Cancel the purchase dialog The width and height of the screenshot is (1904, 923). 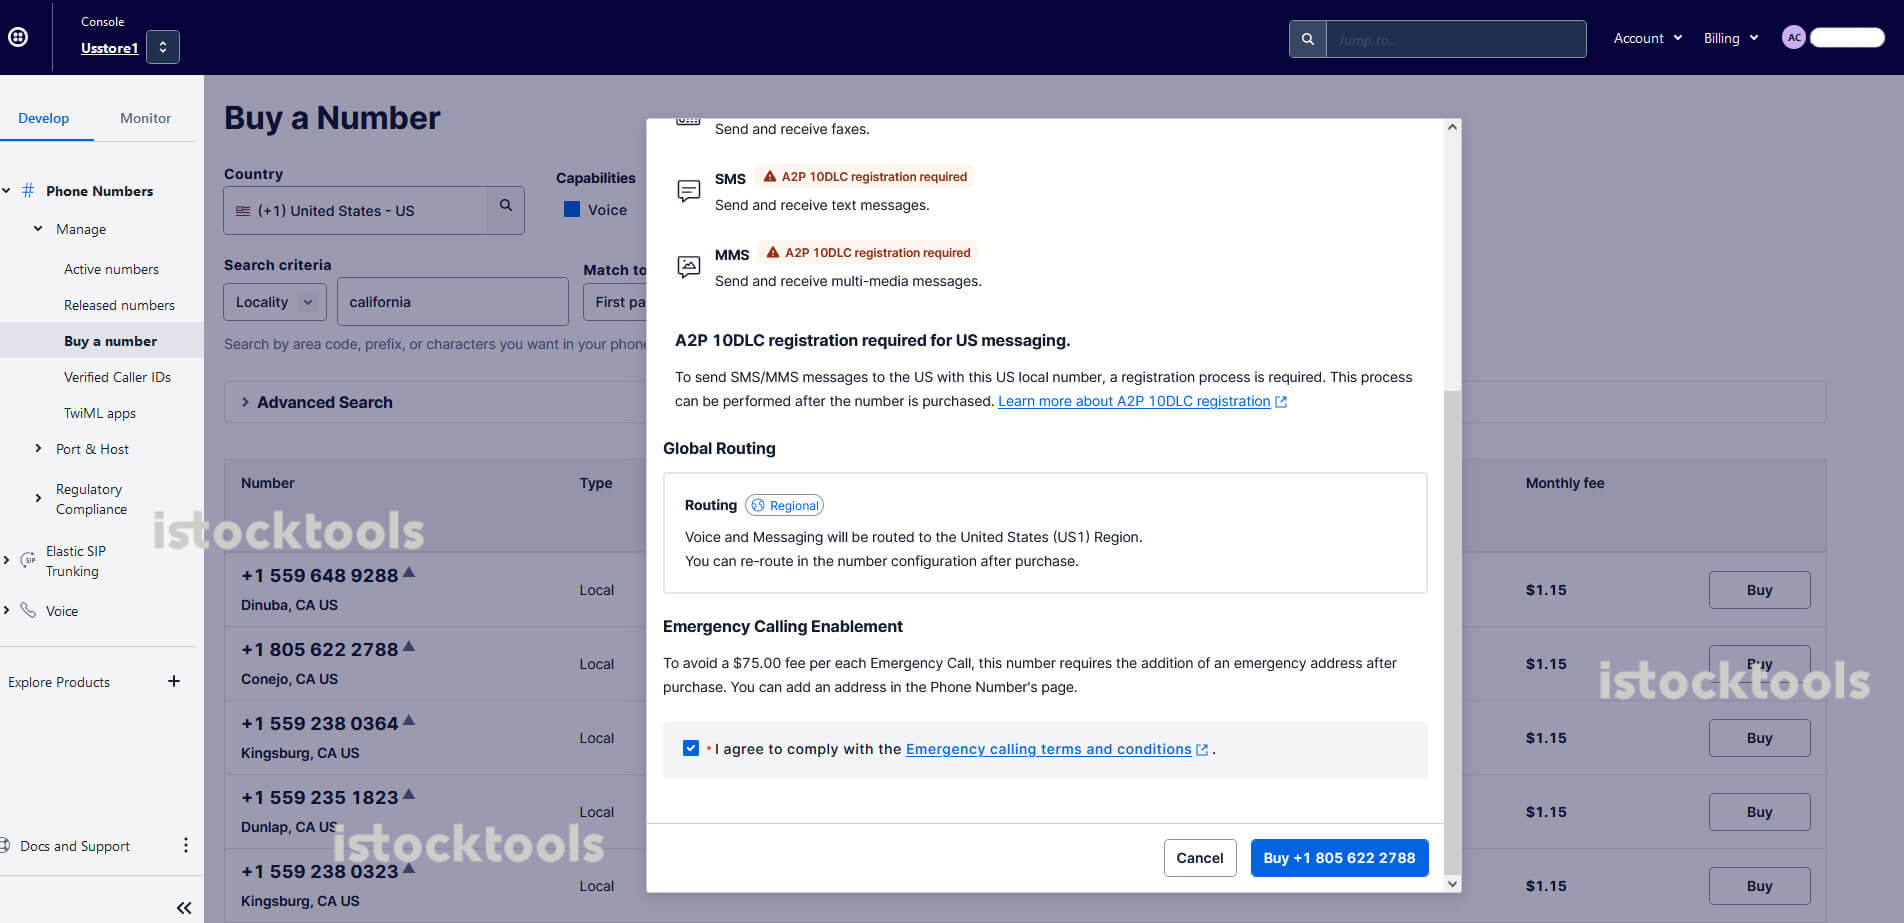coord(1200,858)
